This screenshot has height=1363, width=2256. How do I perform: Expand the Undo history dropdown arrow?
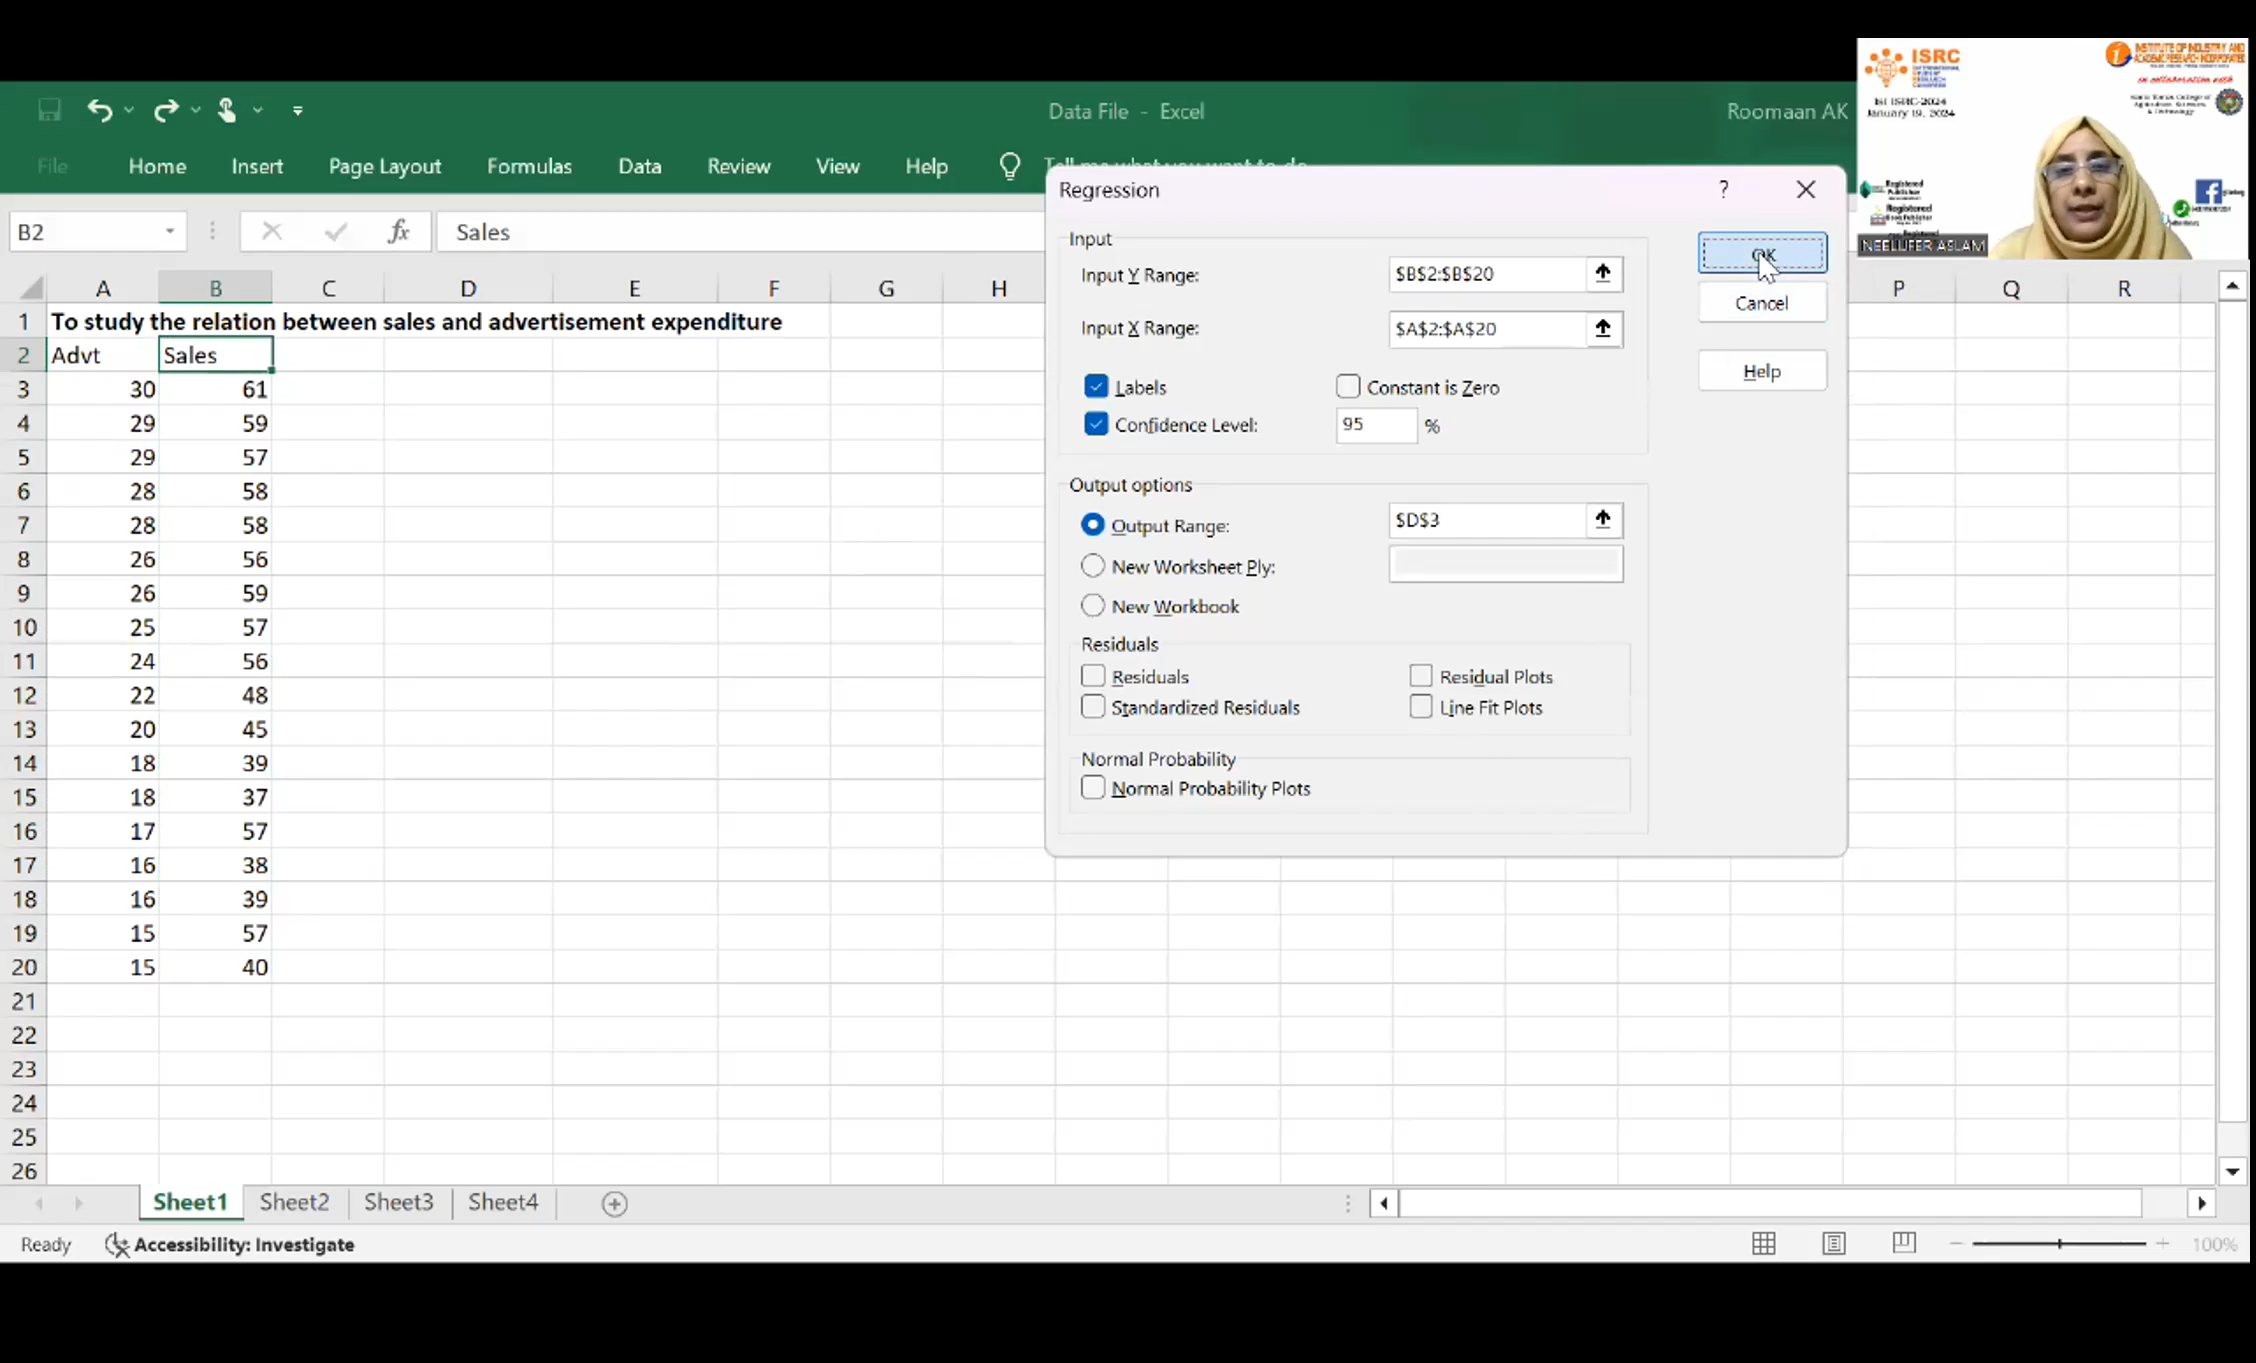[x=129, y=110]
